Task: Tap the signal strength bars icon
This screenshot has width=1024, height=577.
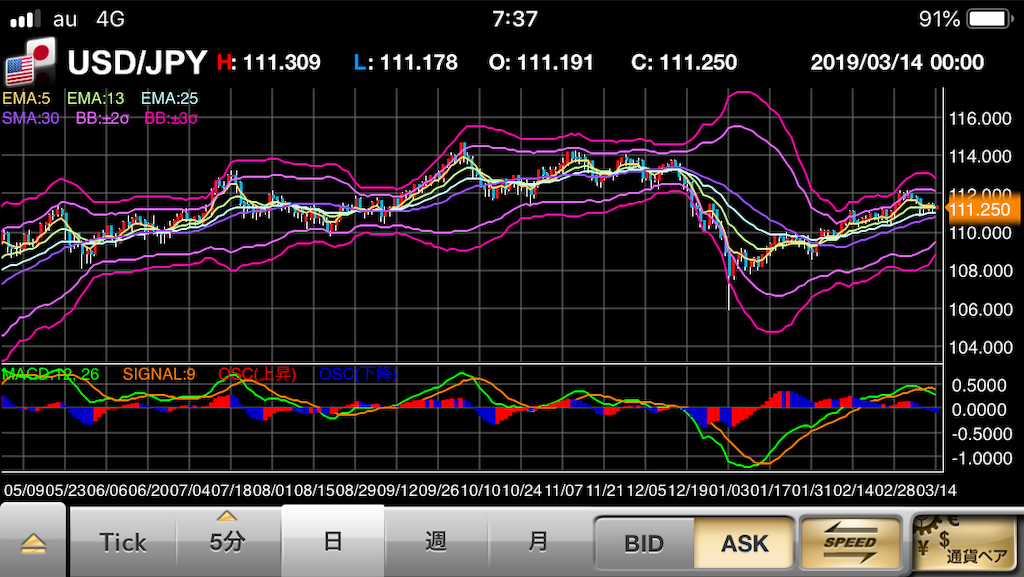Action: [x=25, y=18]
